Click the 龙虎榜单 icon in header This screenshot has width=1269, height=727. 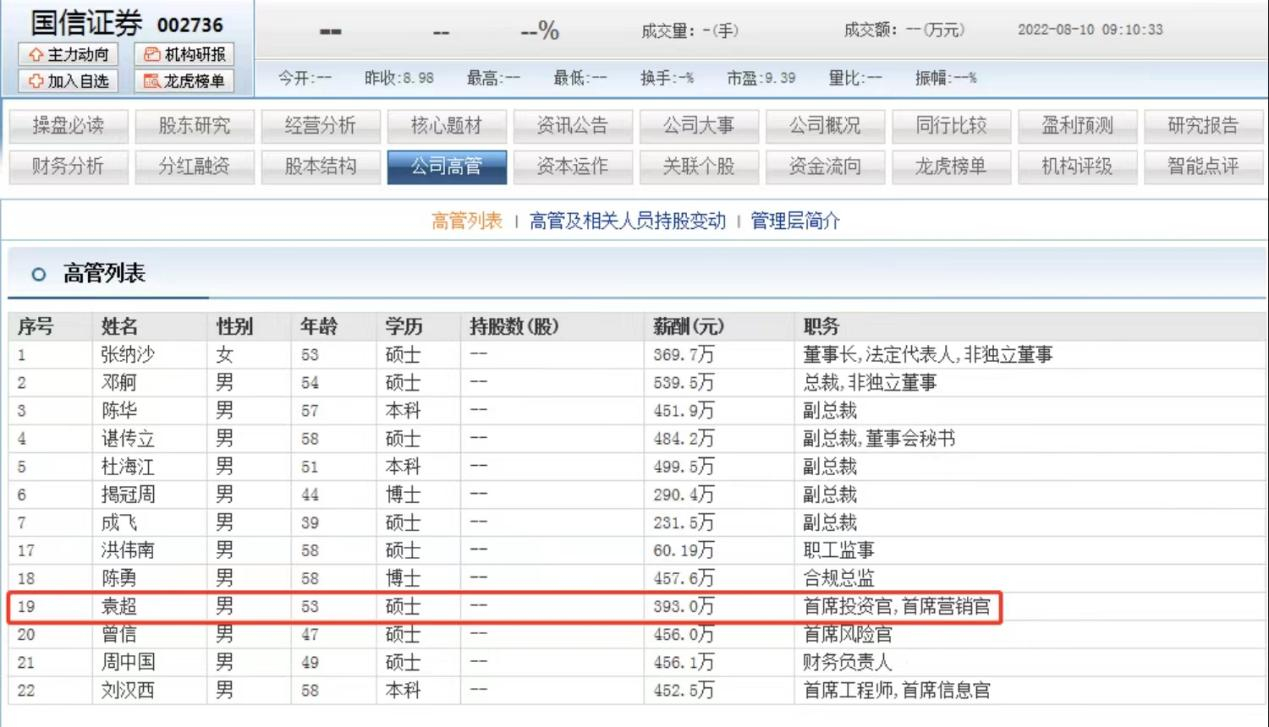click(x=152, y=81)
